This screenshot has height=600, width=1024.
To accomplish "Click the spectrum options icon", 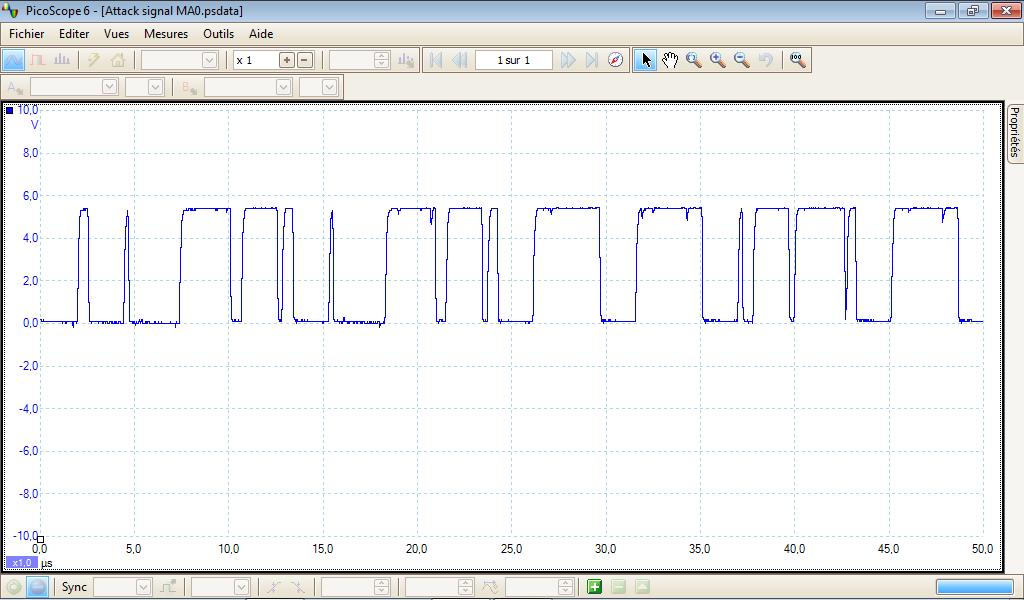I will pos(406,60).
